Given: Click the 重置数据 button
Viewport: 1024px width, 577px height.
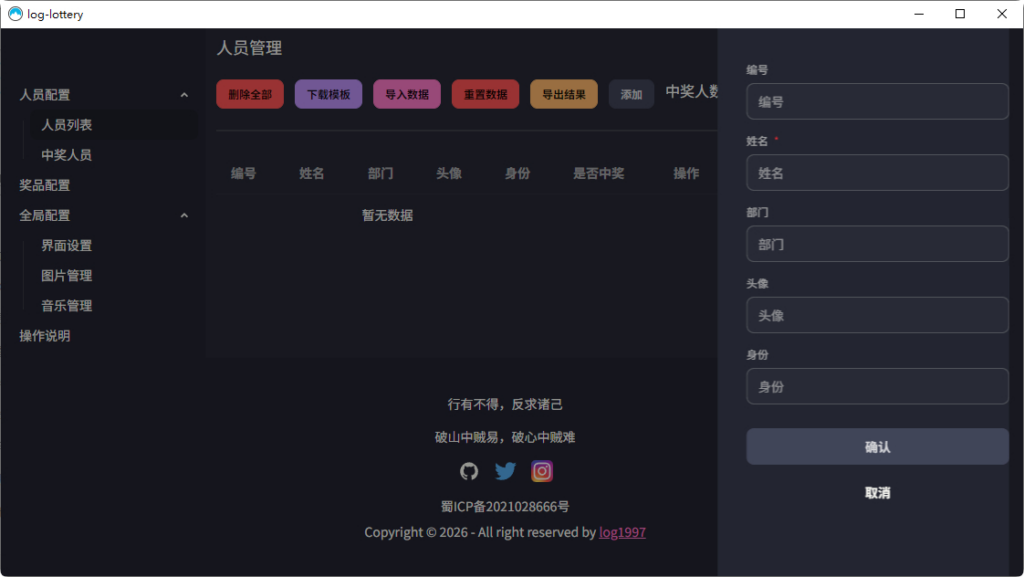Looking at the screenshot, I should point(485,93).
